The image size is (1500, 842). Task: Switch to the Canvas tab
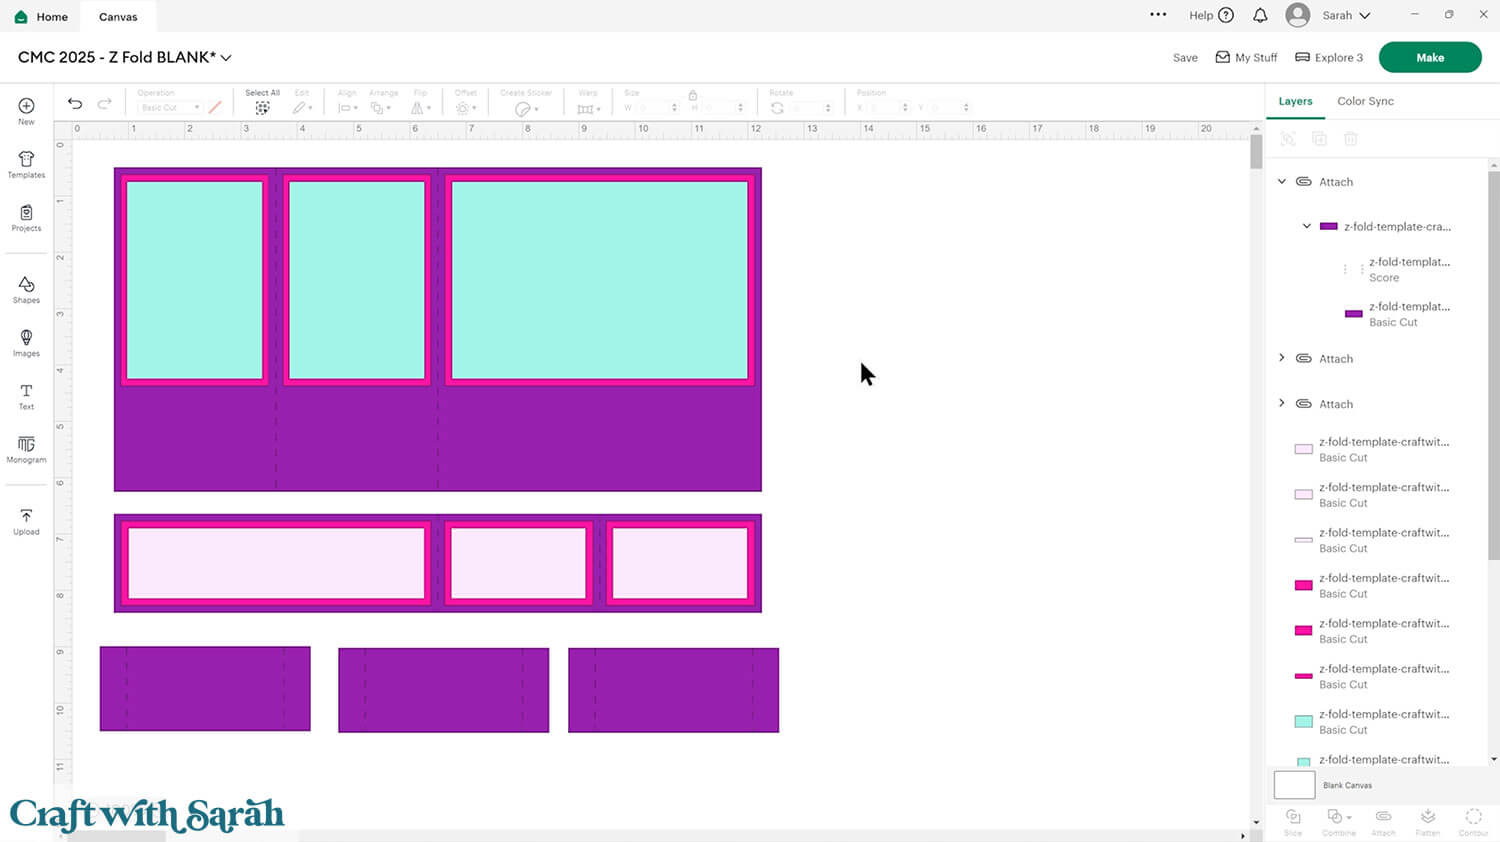tap(118, 17)
